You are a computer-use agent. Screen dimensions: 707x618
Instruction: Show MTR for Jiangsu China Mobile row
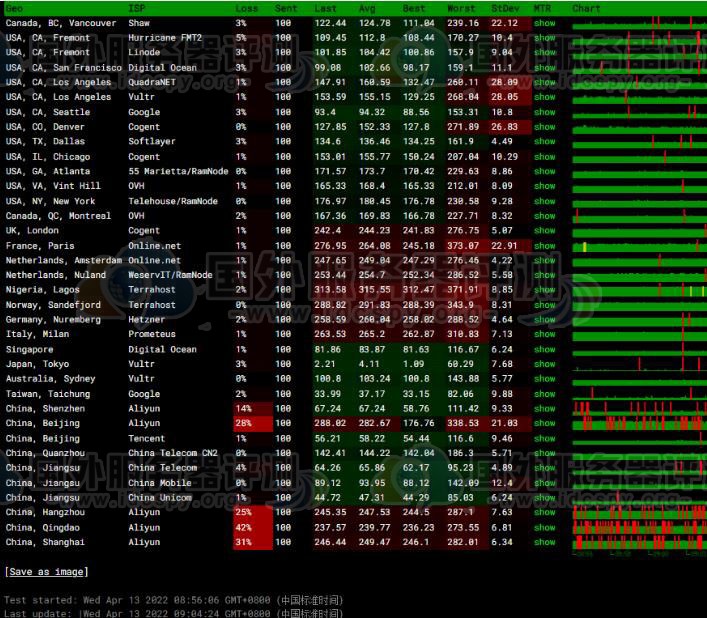[x=545, y=483]
